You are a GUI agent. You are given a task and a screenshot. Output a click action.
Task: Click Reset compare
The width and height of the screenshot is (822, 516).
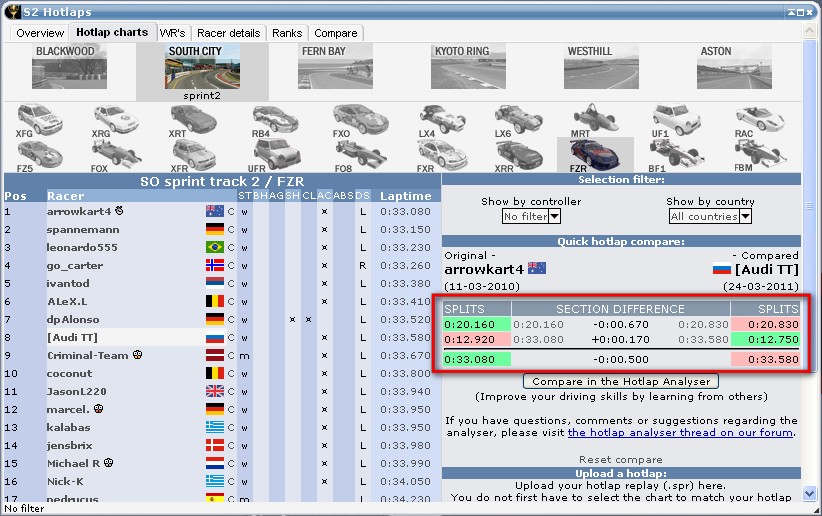click(x=621, y=459)
